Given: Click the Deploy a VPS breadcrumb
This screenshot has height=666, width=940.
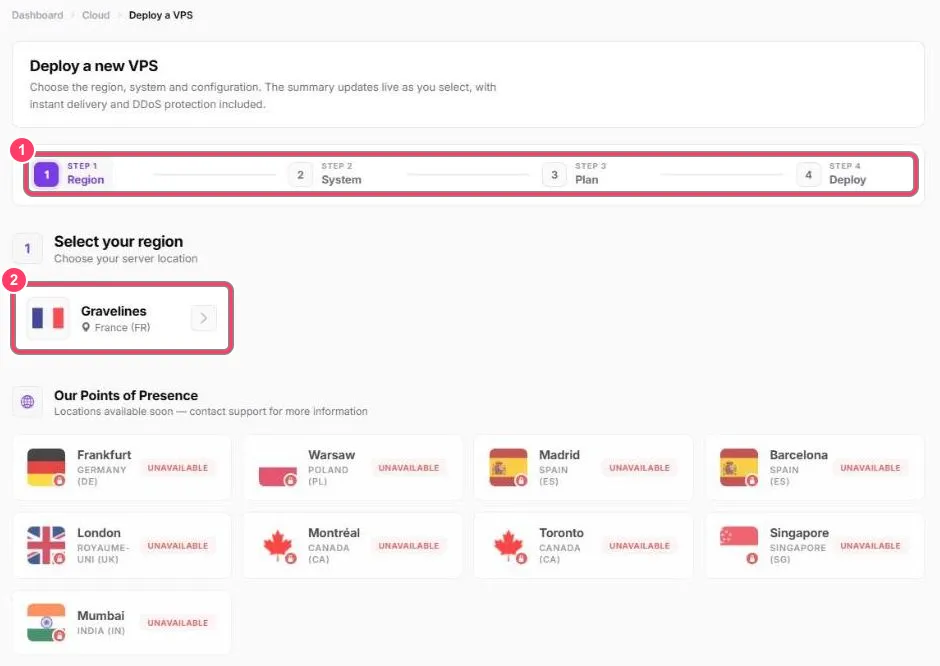Looking at the screenshot, I should tap(161, 15).
